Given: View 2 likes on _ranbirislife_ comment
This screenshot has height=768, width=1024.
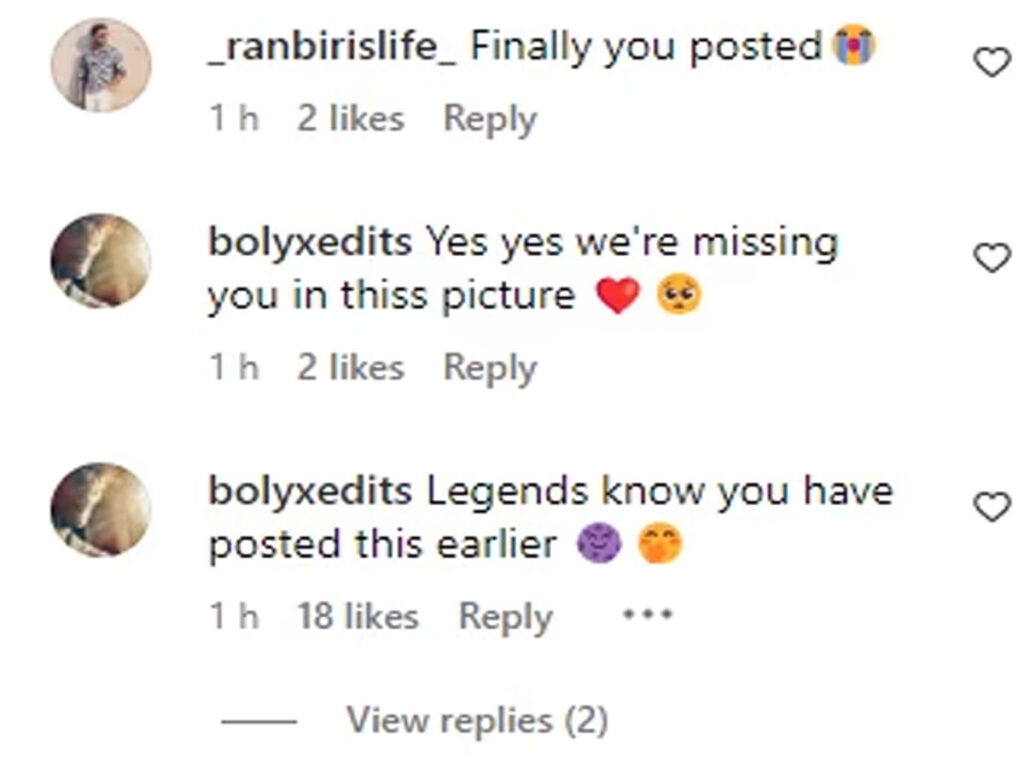Looking at the screenshot, I should click(351, 119).
